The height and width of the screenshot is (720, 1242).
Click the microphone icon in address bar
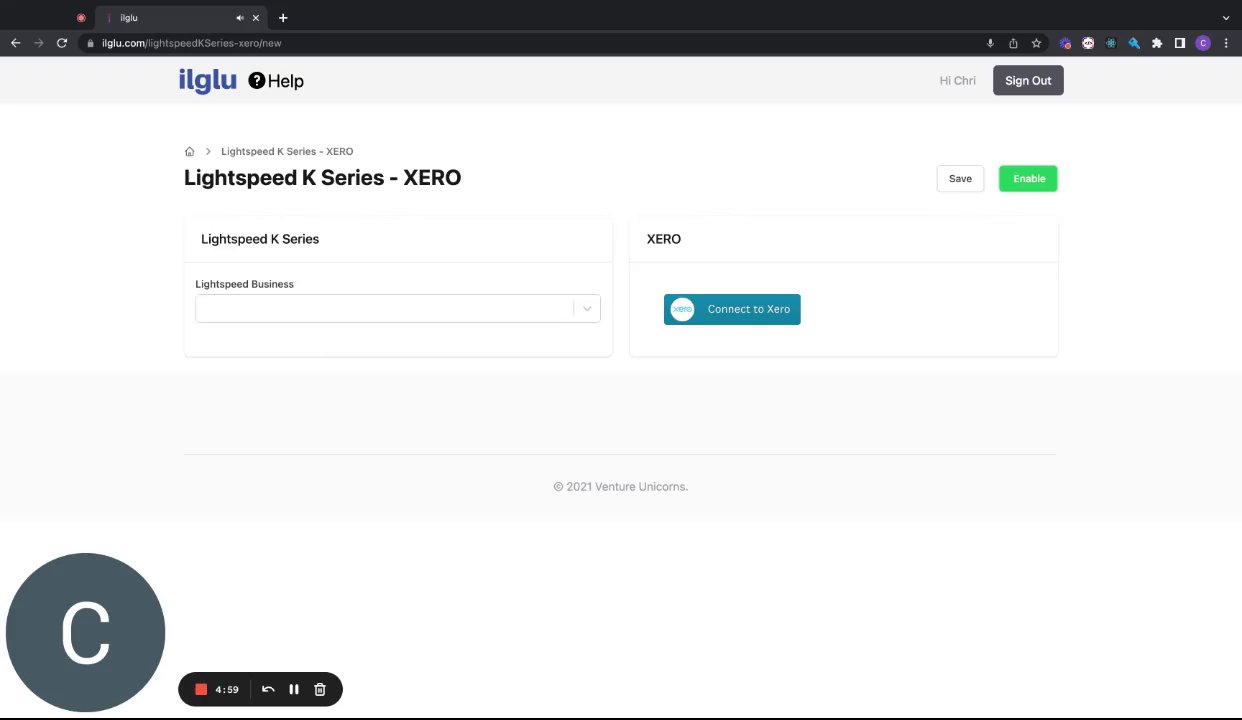tap(990, 43)
